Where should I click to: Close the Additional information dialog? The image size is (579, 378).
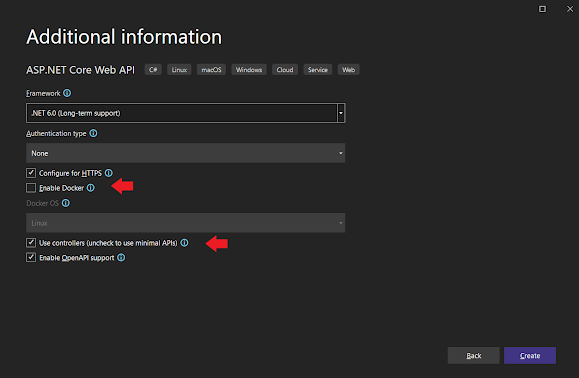[x=570, y=9]
